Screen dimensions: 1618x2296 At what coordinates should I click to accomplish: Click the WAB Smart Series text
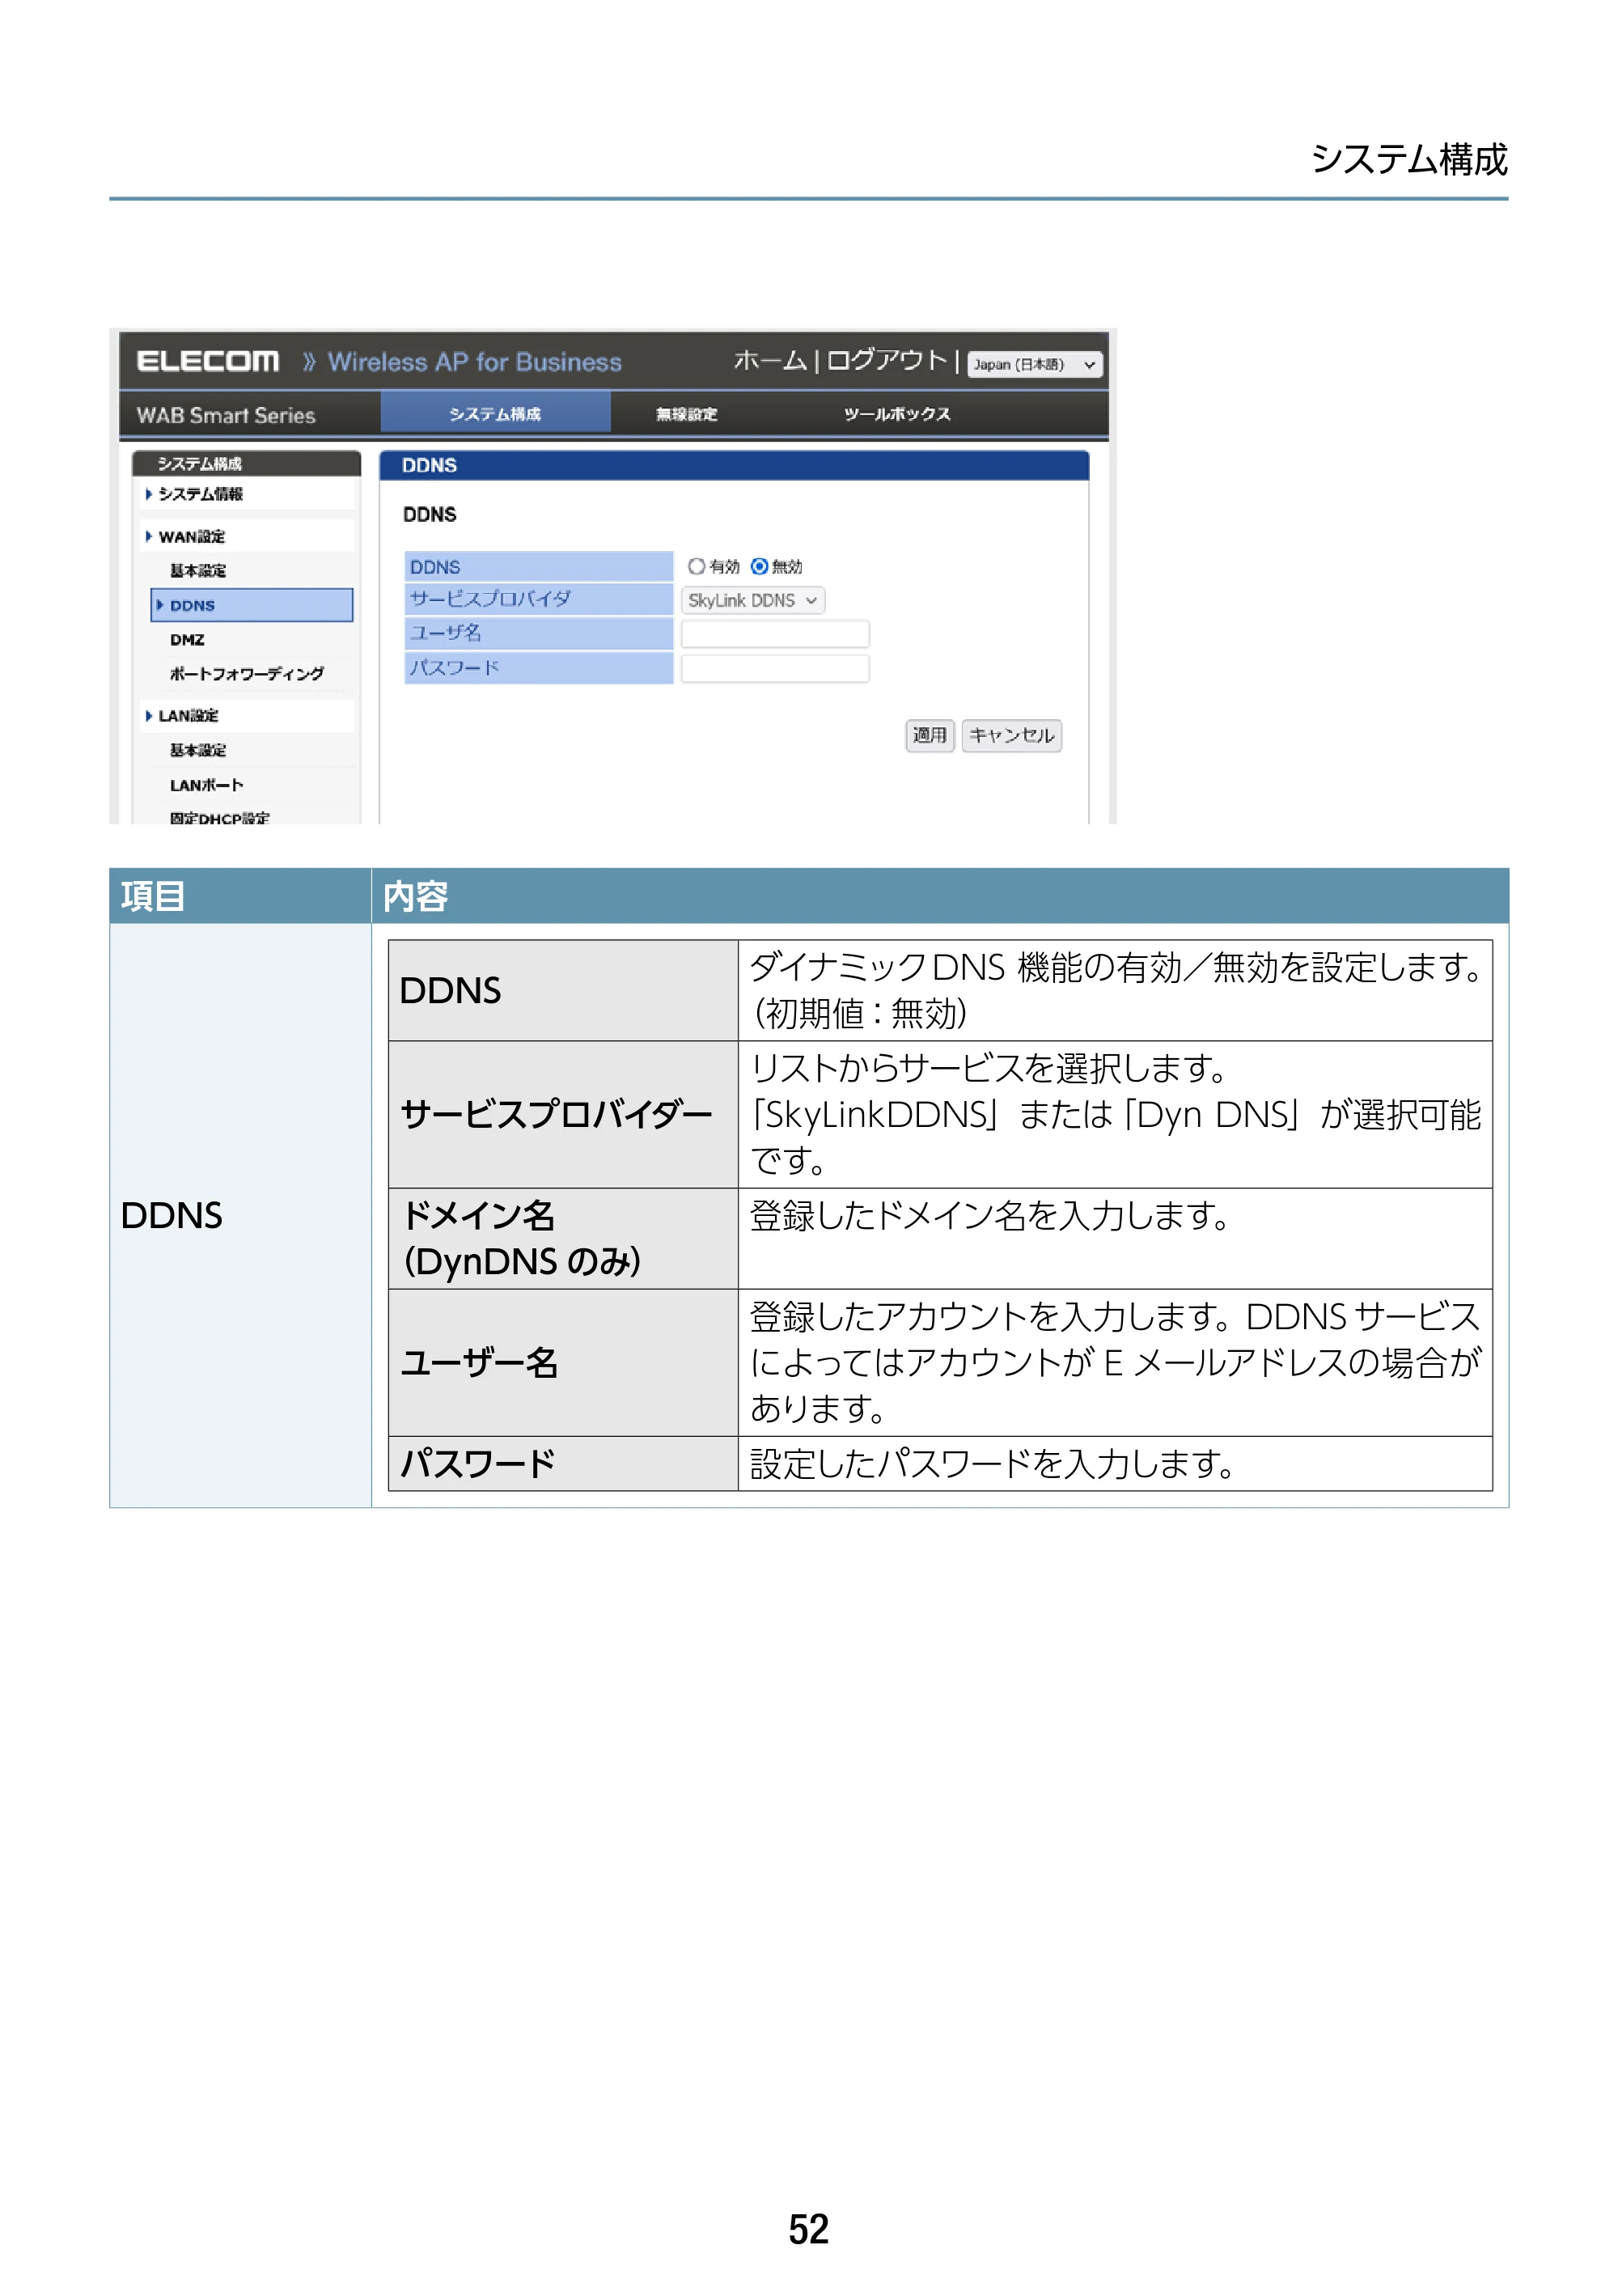[x=226, y=415]
